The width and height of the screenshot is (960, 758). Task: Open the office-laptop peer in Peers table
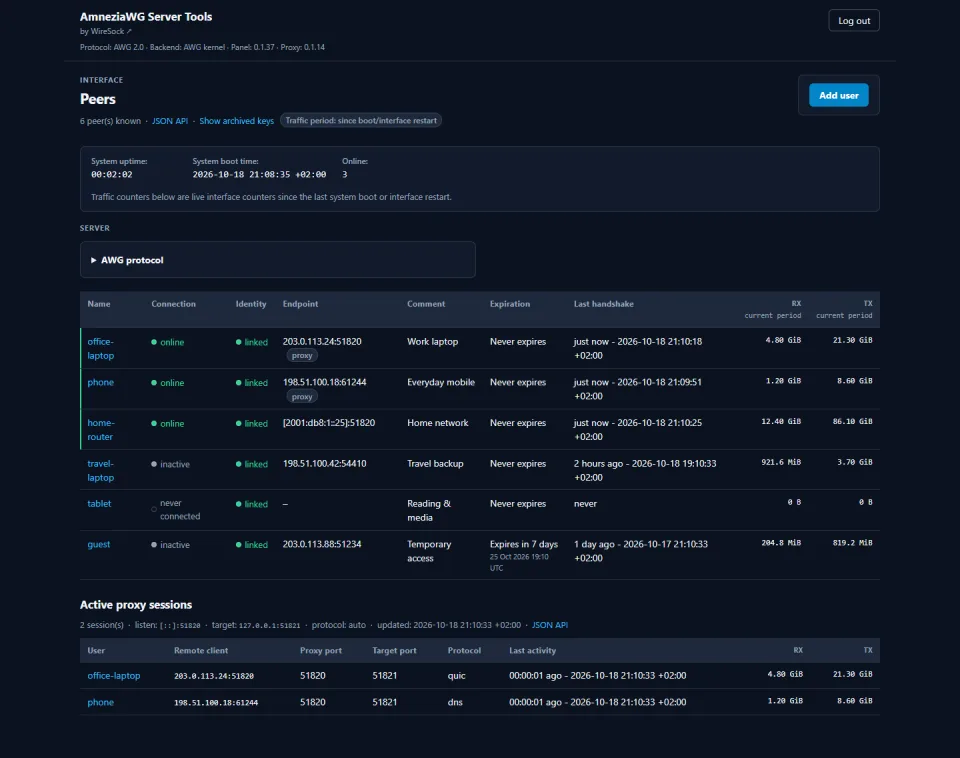(100, 348)
